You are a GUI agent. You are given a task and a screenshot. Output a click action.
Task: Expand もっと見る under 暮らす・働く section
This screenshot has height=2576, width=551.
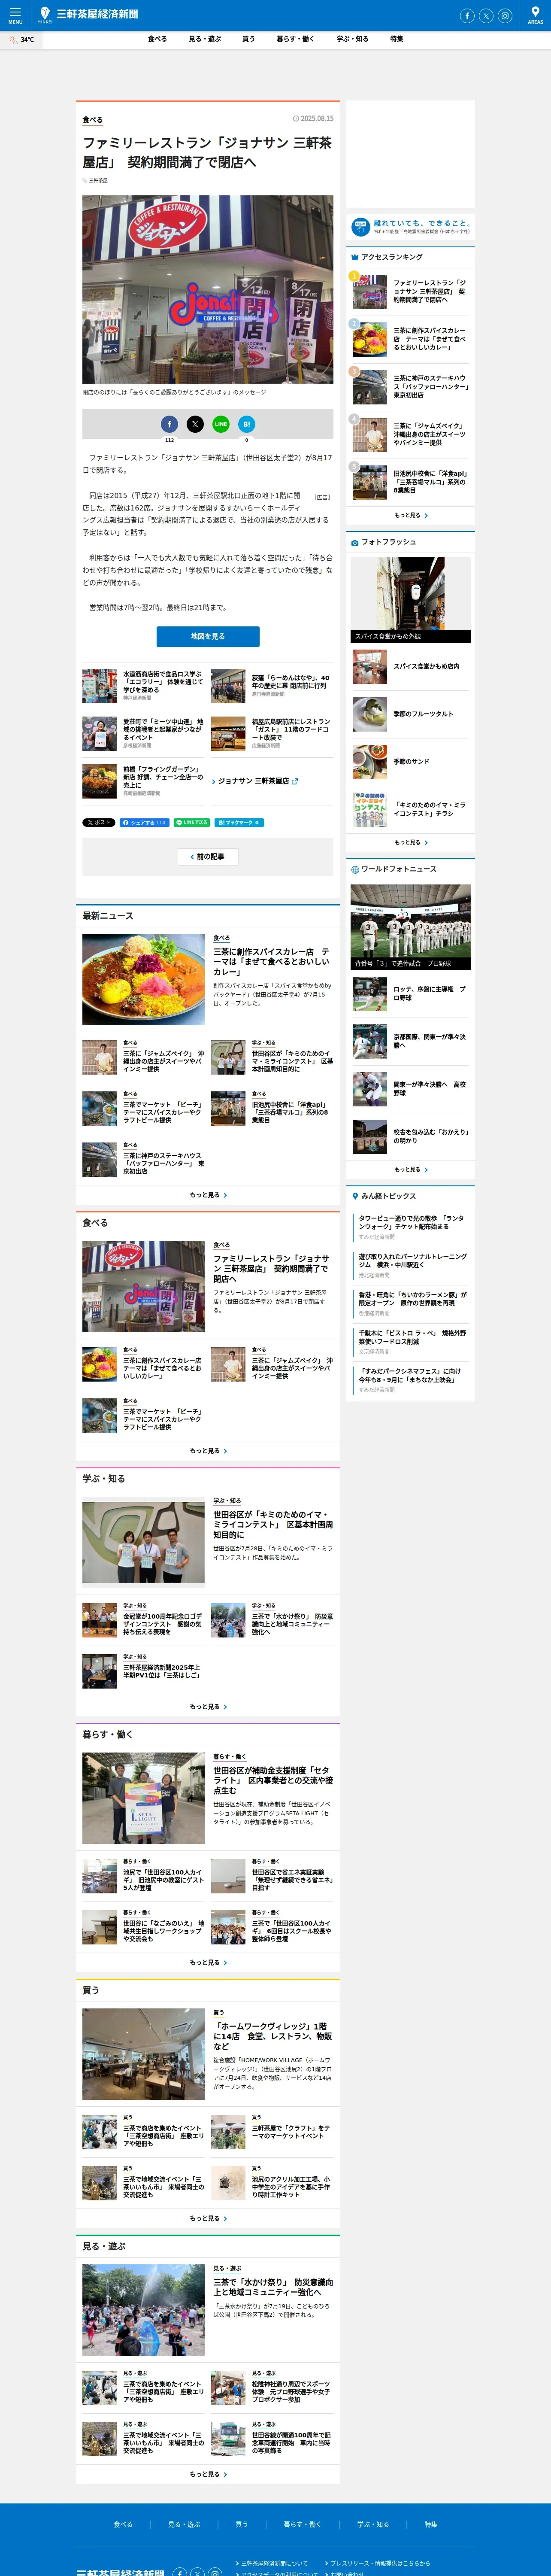click(x=208, y=1962)
